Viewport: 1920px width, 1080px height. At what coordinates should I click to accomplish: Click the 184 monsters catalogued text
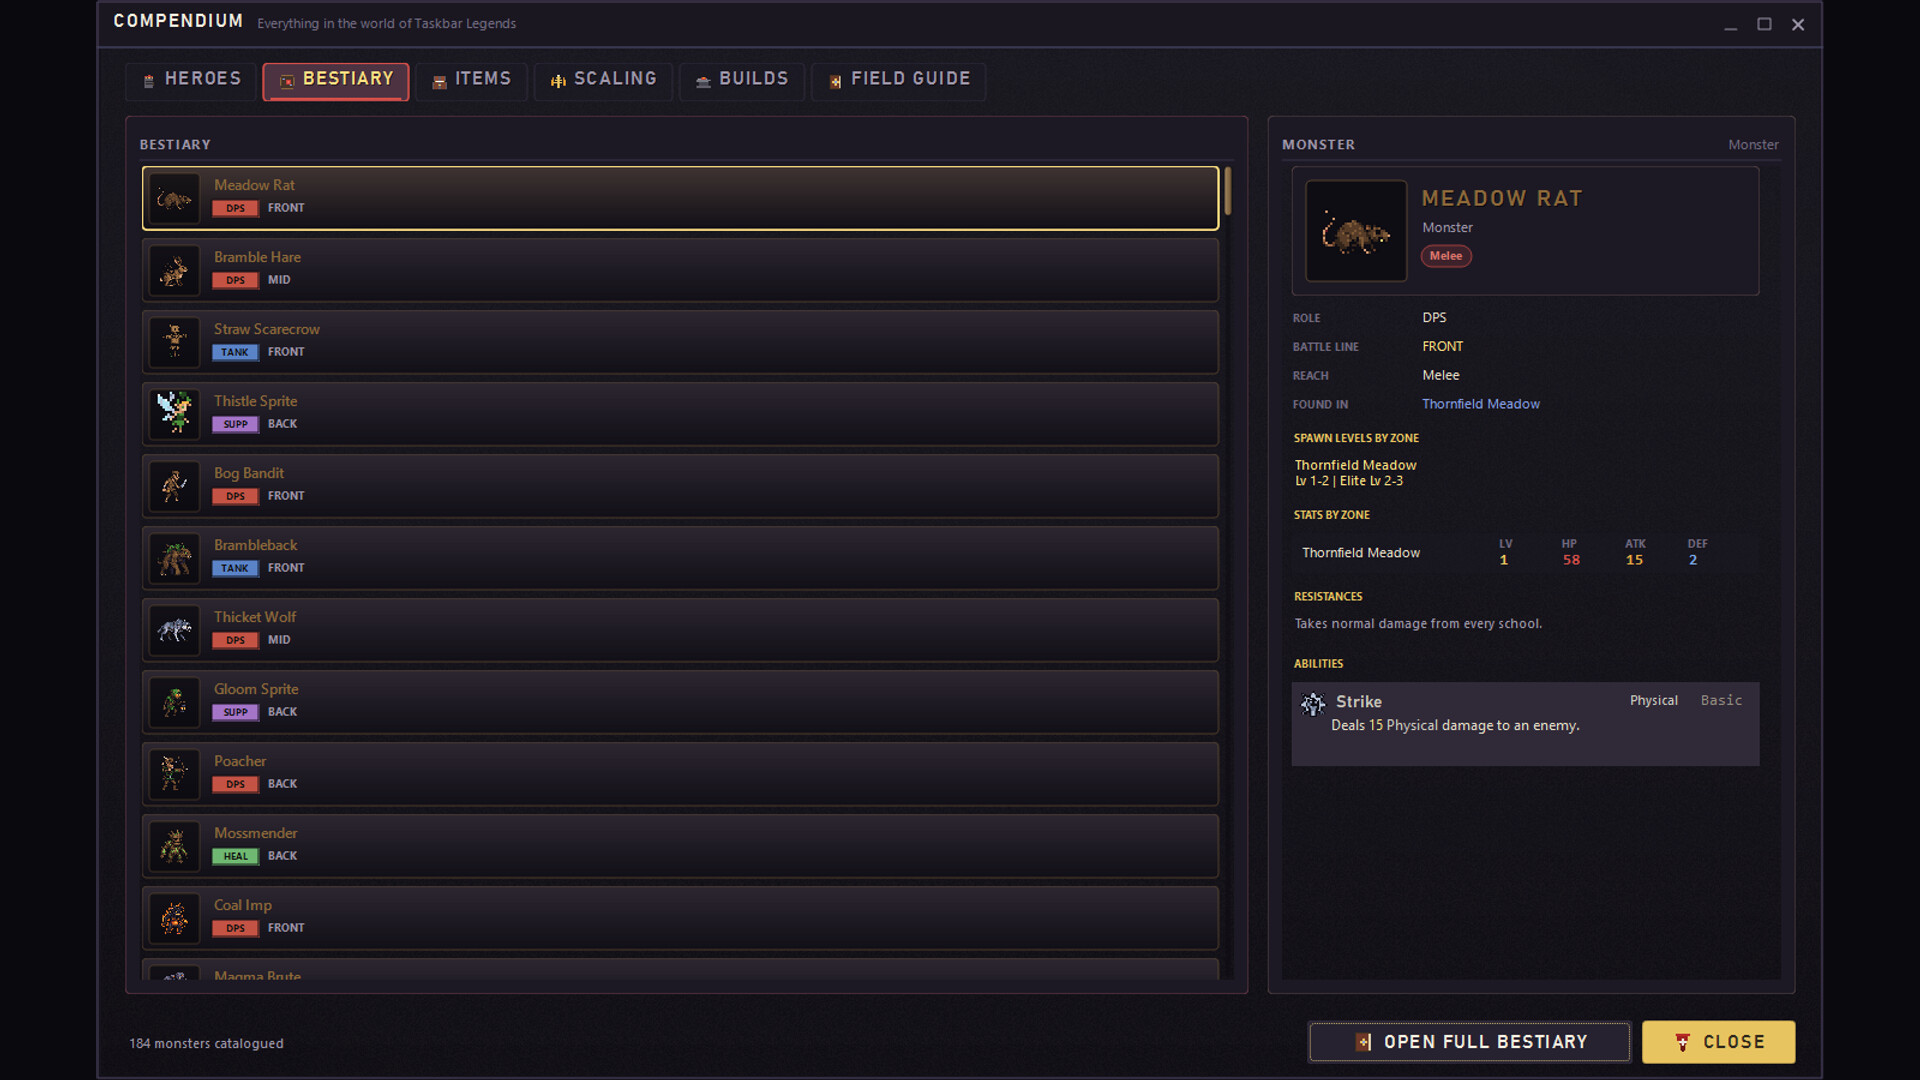206,1043
